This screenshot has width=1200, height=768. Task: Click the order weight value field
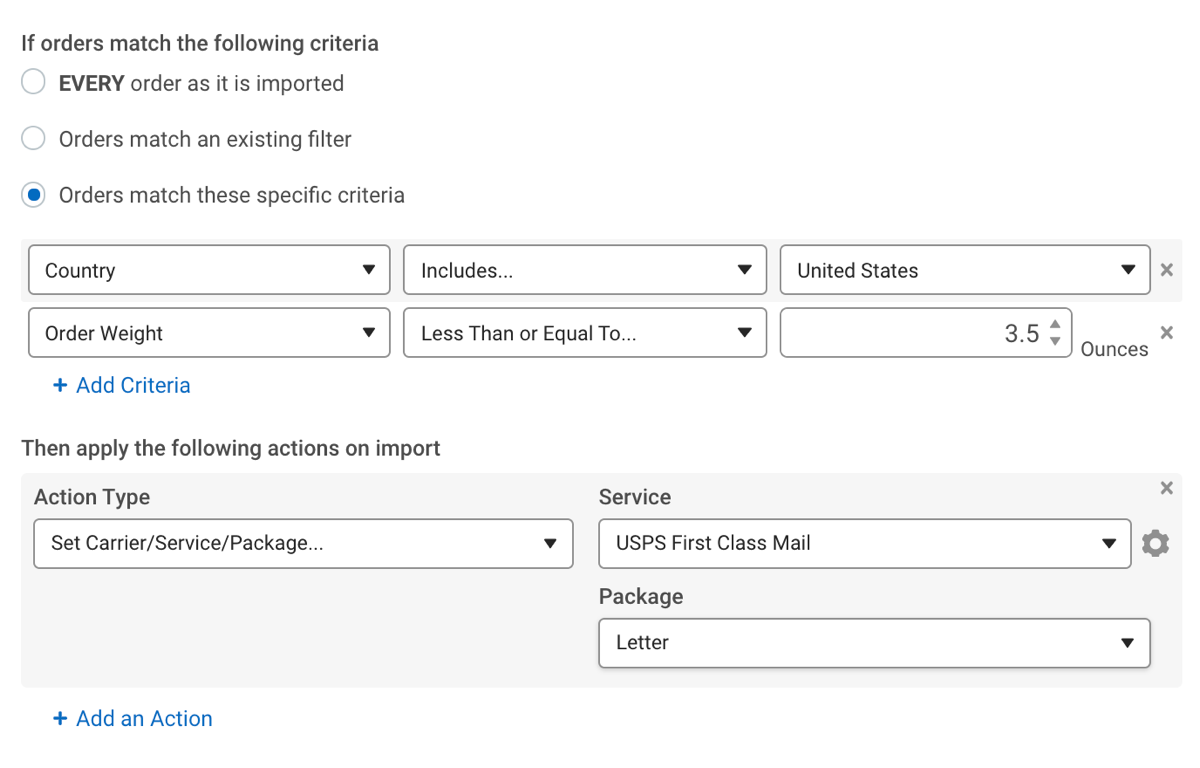point(910,333)
